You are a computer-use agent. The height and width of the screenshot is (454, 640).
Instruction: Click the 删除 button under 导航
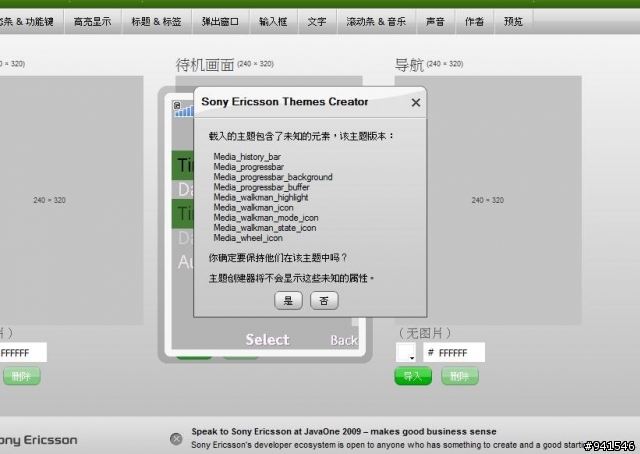pyautogui.click(x=460, y=376)
